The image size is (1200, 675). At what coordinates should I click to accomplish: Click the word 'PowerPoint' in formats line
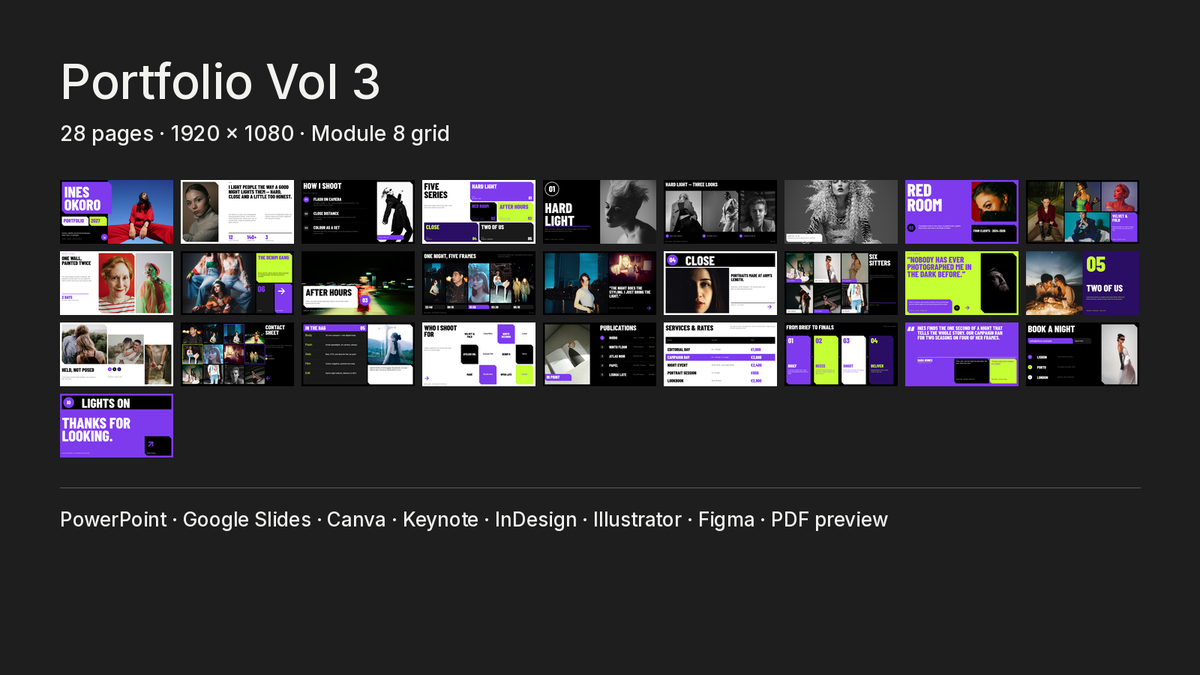tap(113, 519)
